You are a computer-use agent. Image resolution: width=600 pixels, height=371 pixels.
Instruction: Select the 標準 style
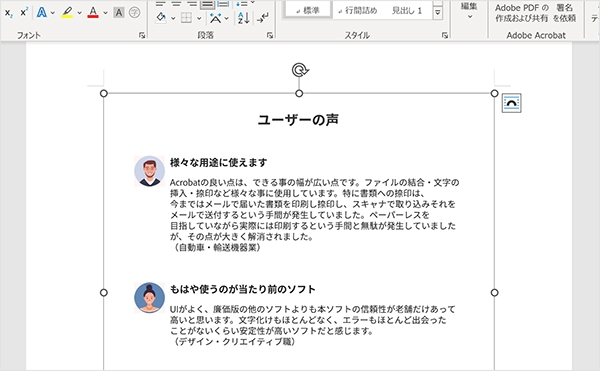pos(308,10)
